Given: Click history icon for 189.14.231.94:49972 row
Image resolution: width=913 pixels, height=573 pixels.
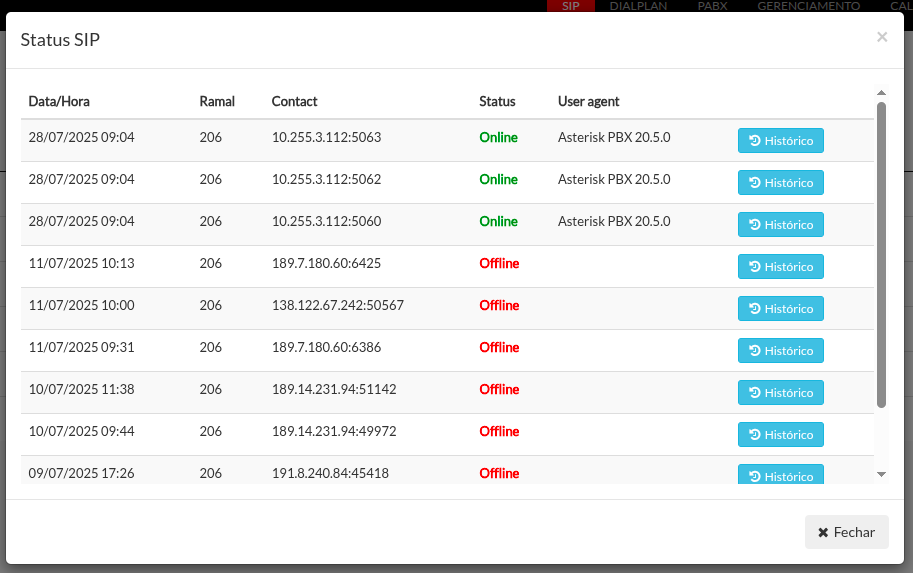Looking at the screenshot, I should [755, 434].
